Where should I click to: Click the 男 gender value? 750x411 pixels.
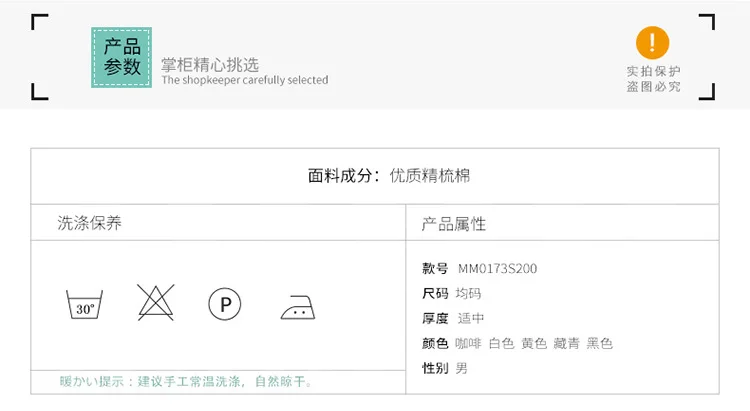pos(462,368)
